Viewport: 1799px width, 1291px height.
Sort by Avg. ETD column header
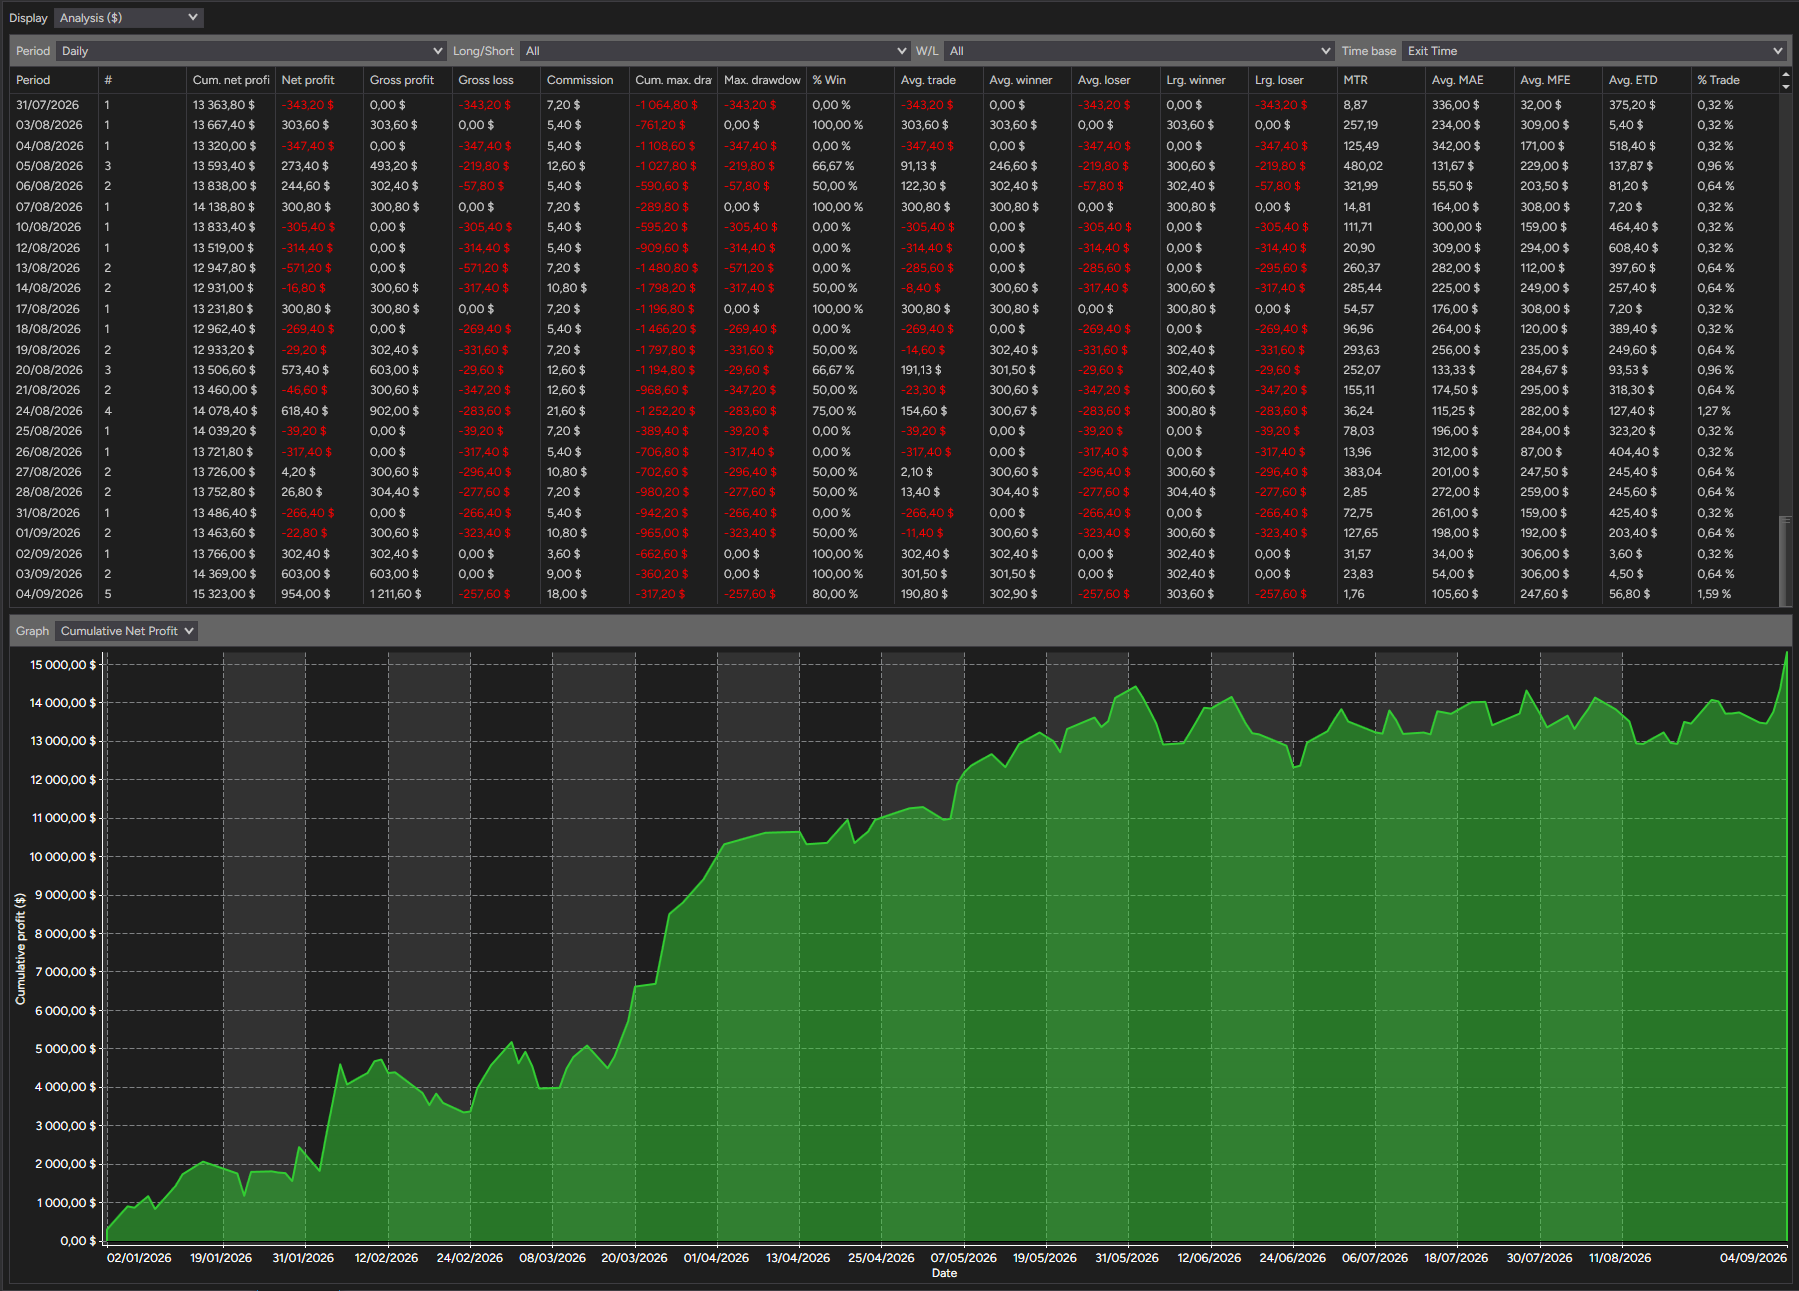[1647, 80]
